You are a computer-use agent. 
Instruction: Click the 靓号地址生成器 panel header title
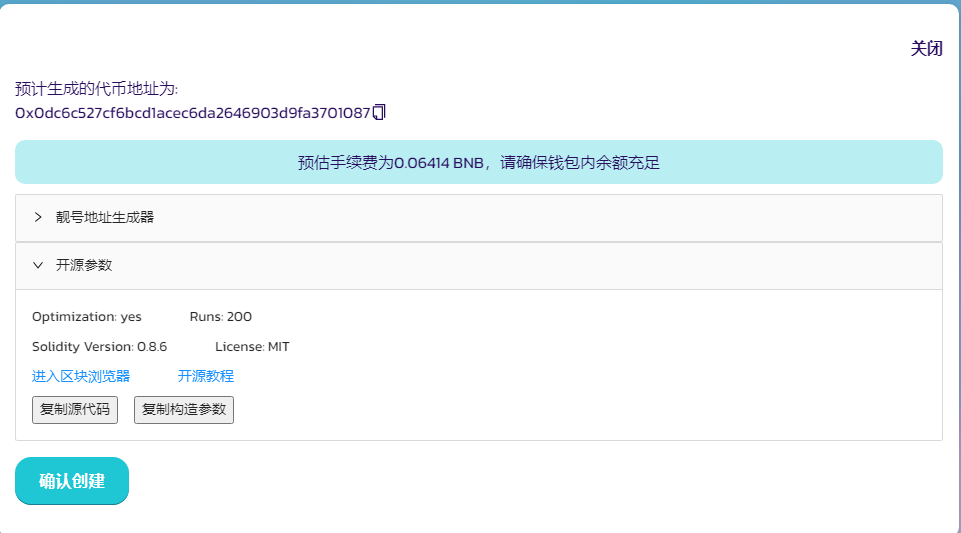click(105, 217)
